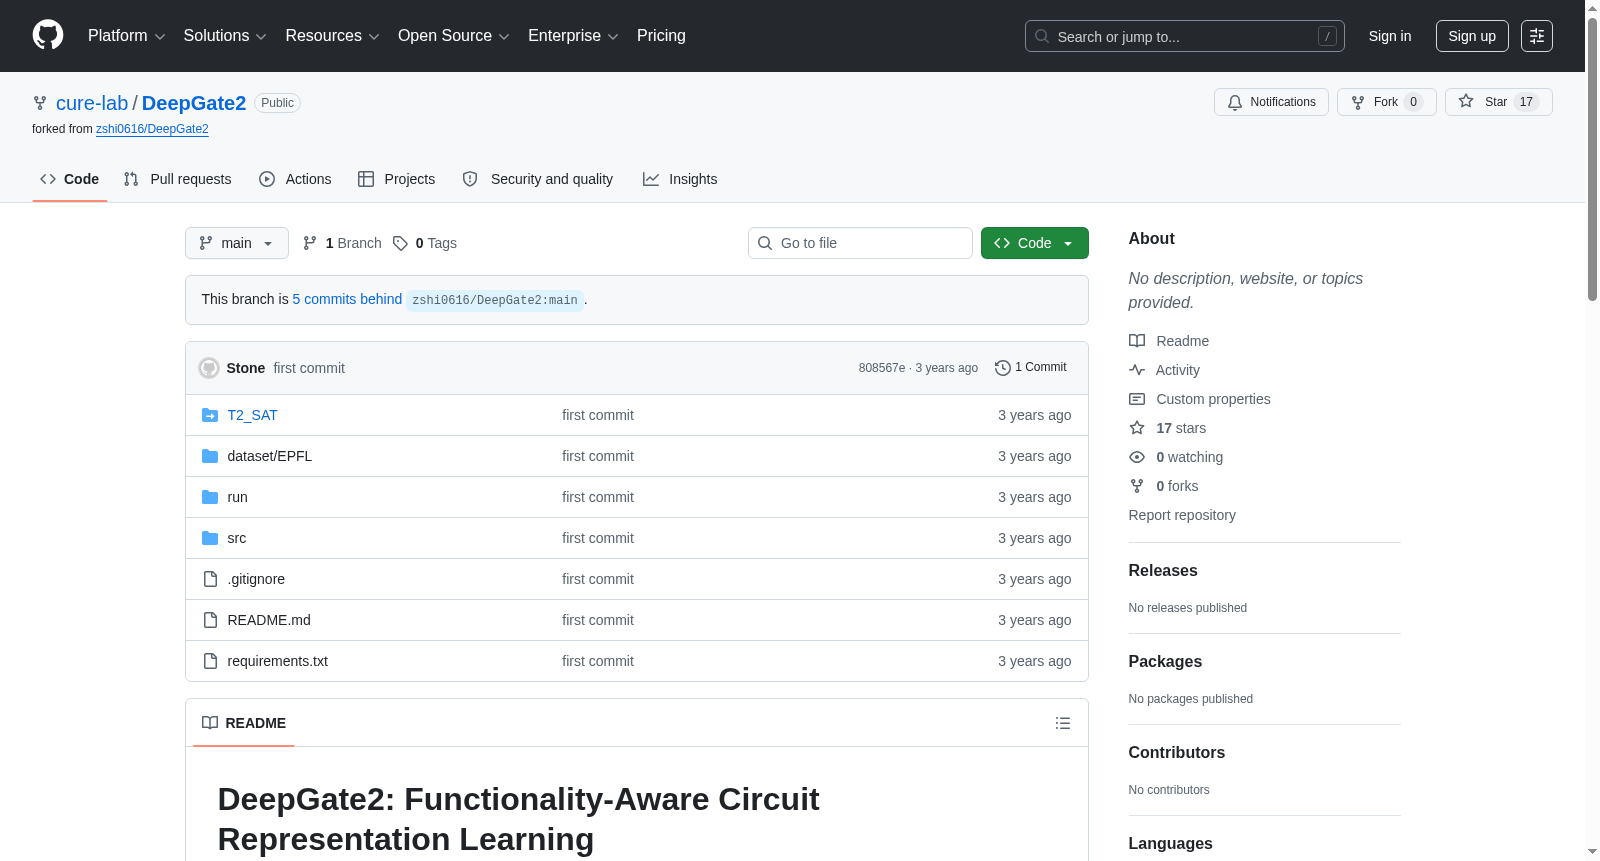Click the Fork button
This screenshot has width=1600, height=861.
click(x=1387, y=102)
